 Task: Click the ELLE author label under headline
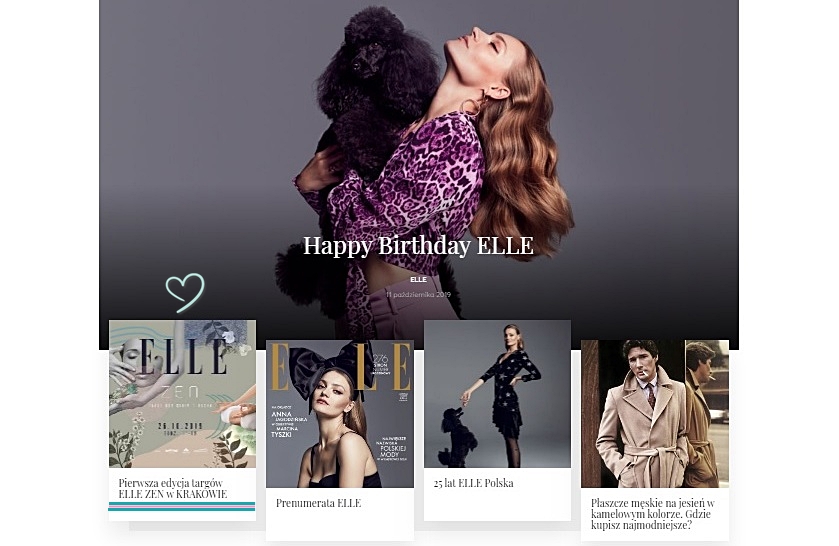click(418, 279)
